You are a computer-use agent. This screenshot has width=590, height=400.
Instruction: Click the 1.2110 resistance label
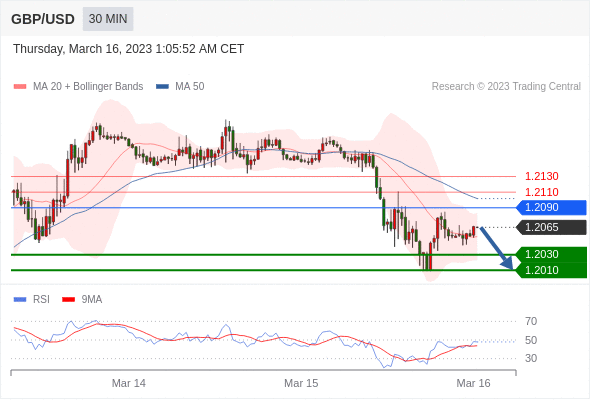point(541,192)
